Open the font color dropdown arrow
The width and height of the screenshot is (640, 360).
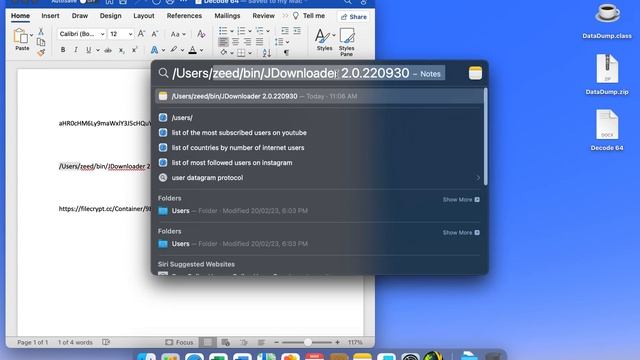pos(202,51)
